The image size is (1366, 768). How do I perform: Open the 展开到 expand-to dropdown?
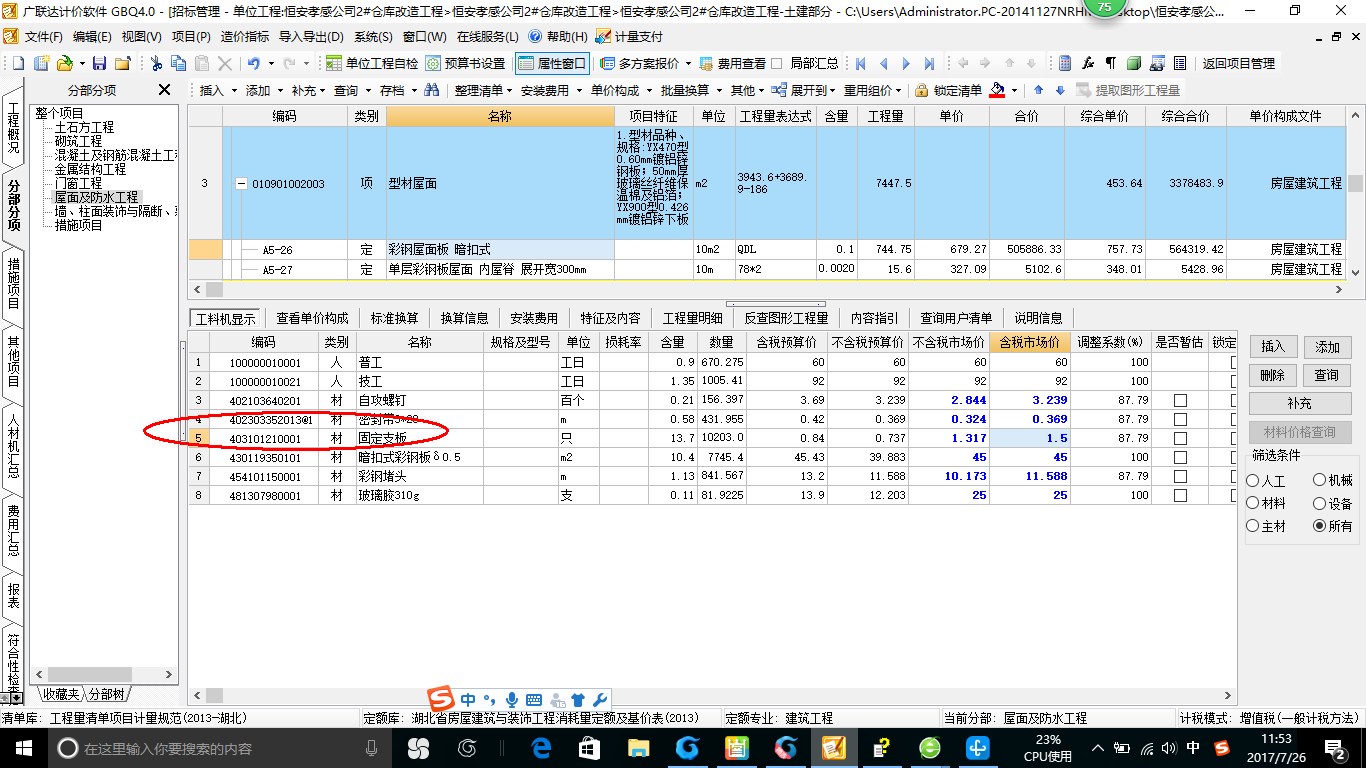805,90
